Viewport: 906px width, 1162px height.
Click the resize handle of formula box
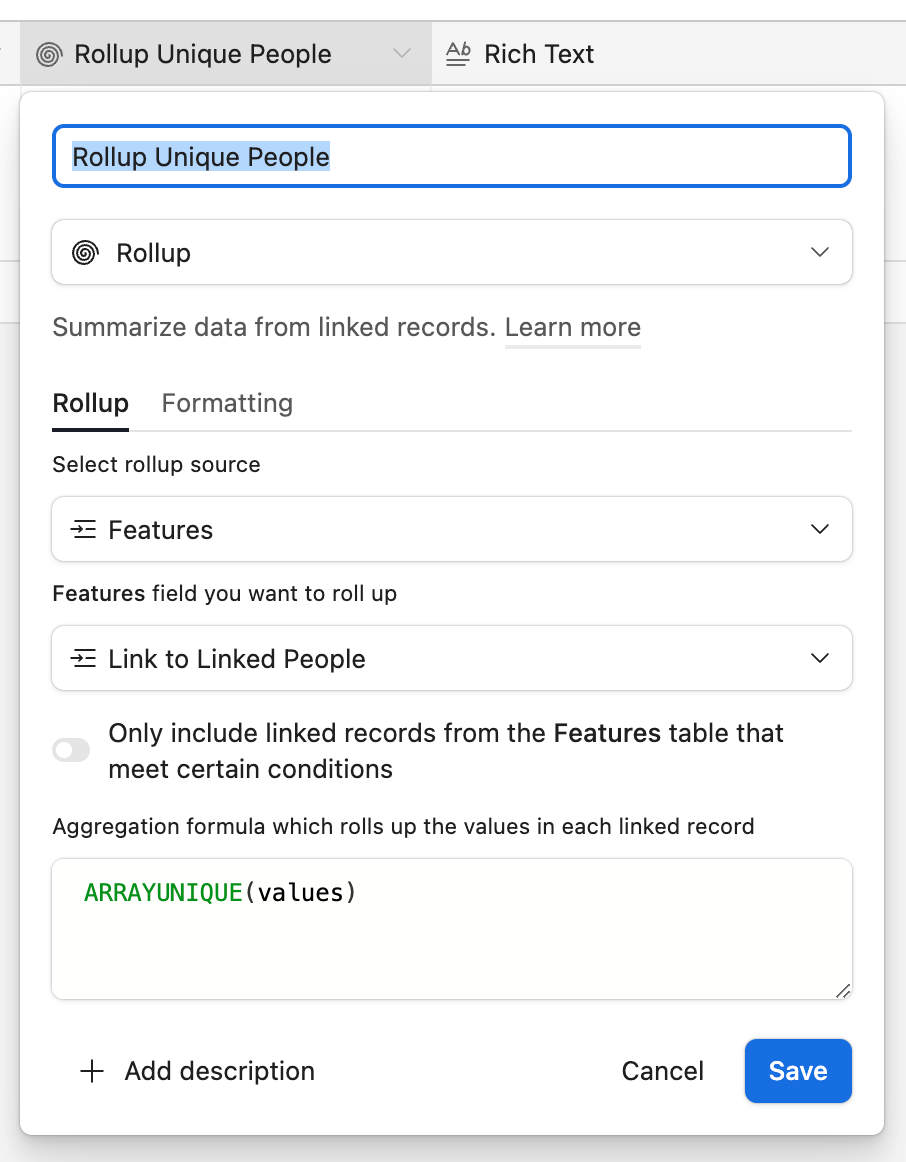843,991
